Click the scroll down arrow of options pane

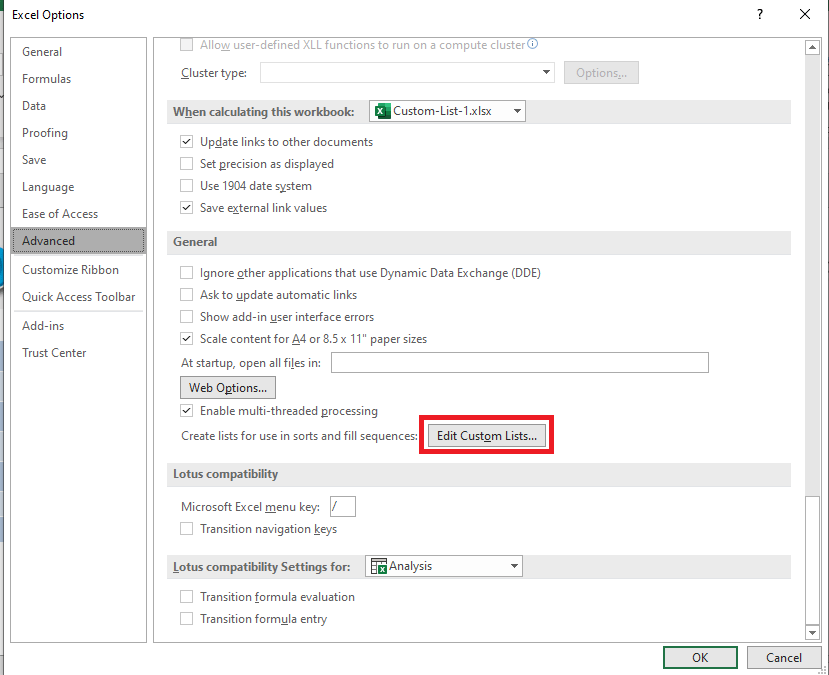click(x=812, y=632)
